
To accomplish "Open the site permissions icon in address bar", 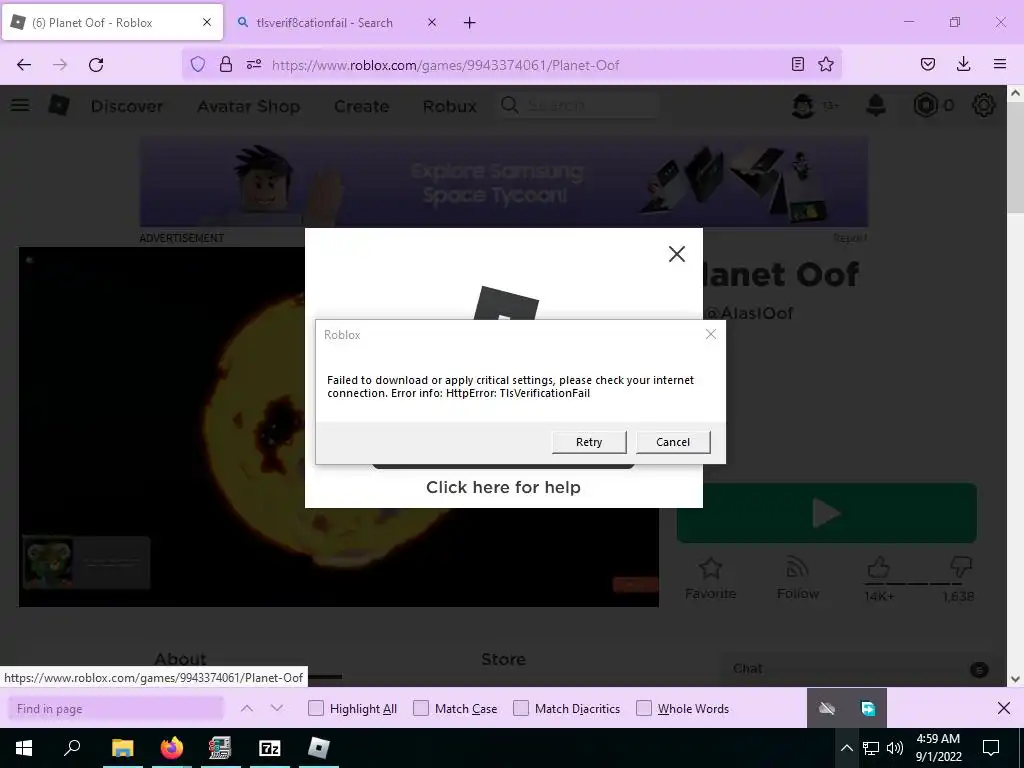I will point(254,64).
